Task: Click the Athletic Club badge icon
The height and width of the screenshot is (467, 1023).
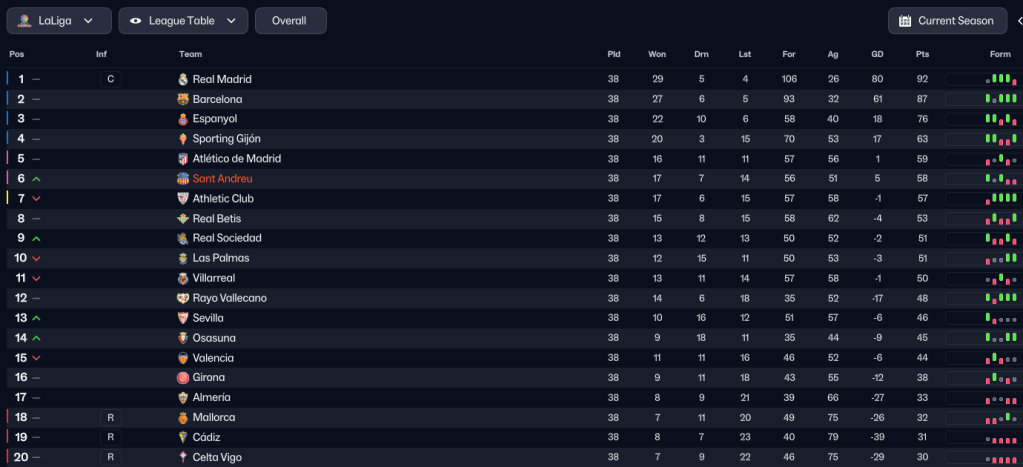Action: point(183,199)
